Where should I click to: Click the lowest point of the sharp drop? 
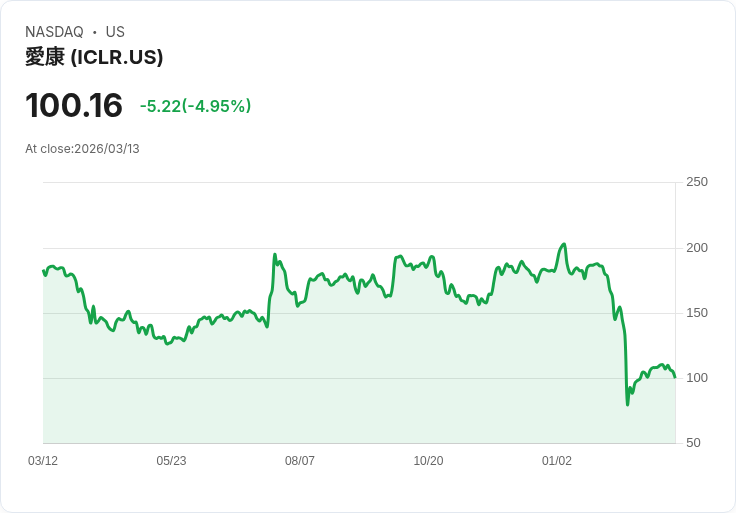(x=628, y=404)
